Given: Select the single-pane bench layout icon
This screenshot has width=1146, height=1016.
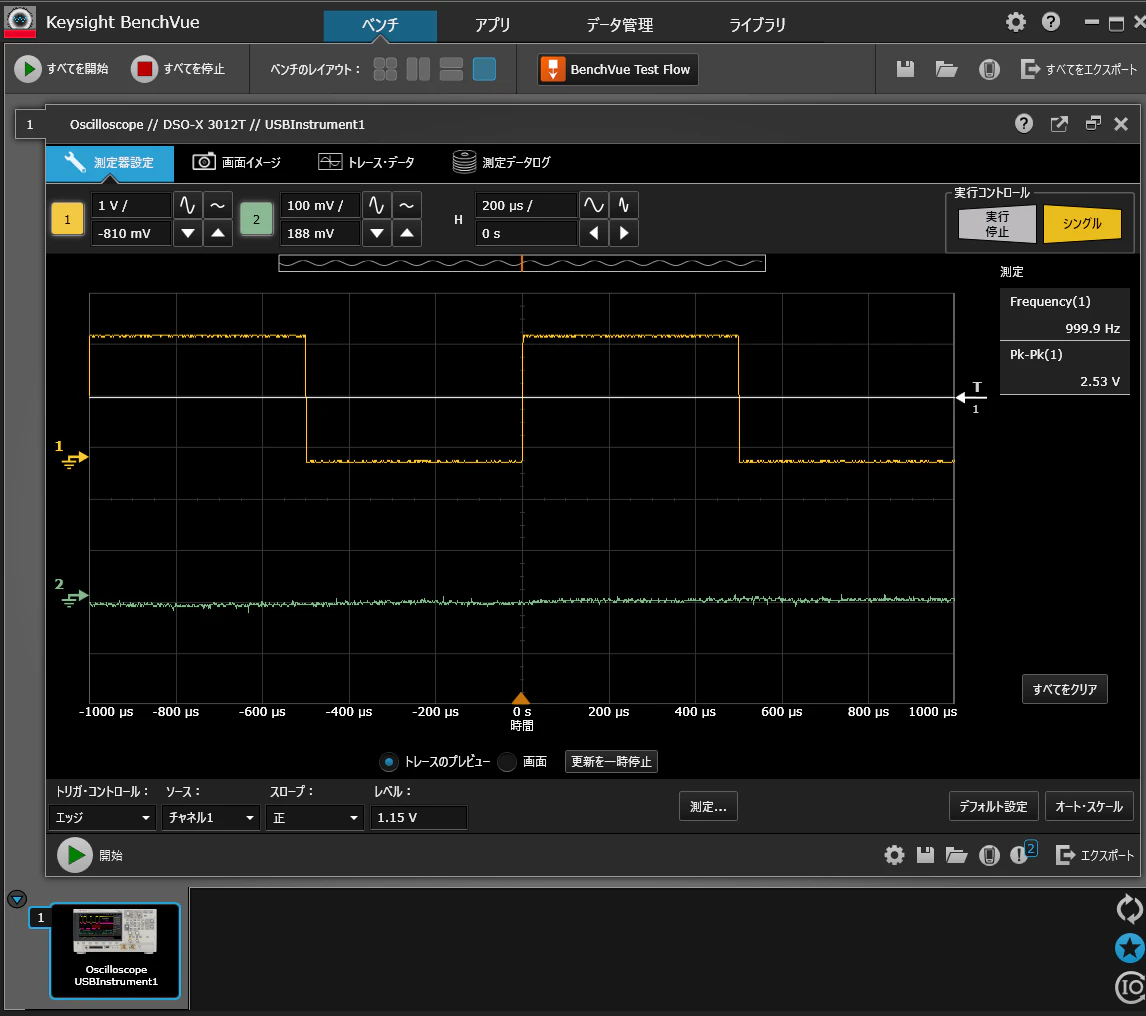Looking at the screenshot, I should click(485, 69).
